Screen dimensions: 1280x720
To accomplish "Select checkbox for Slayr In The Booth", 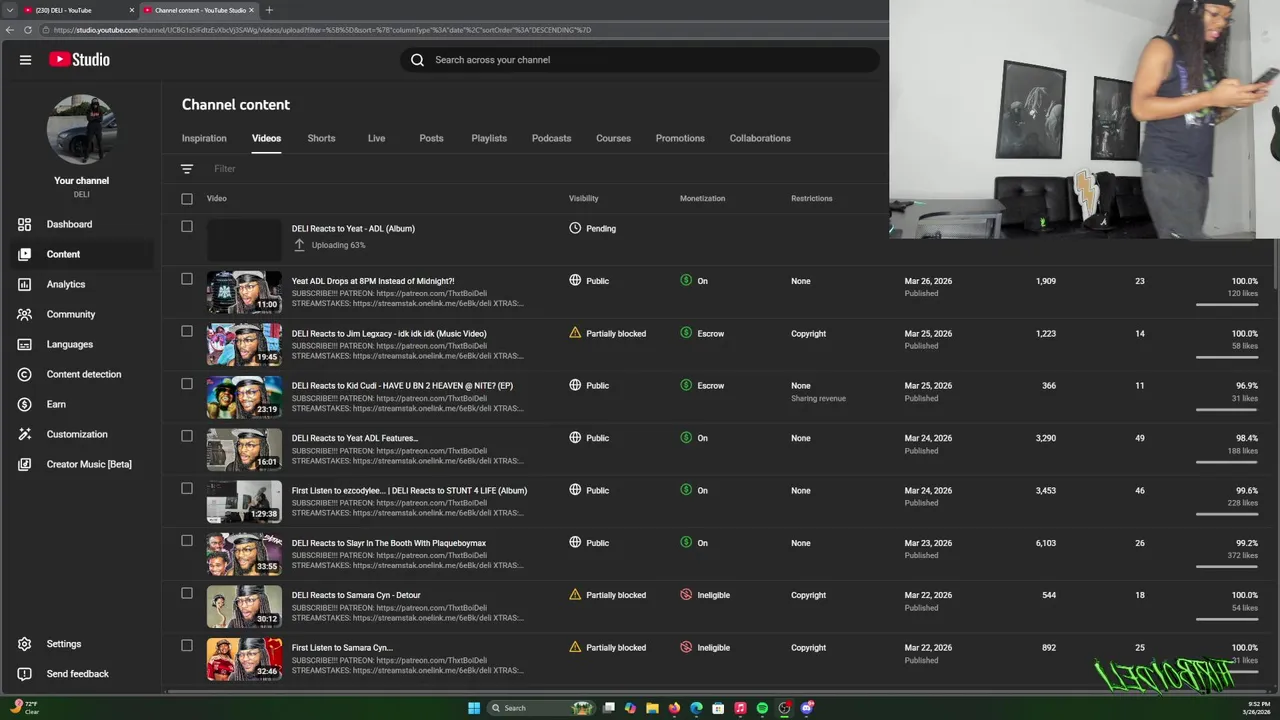I will (187, 541).
